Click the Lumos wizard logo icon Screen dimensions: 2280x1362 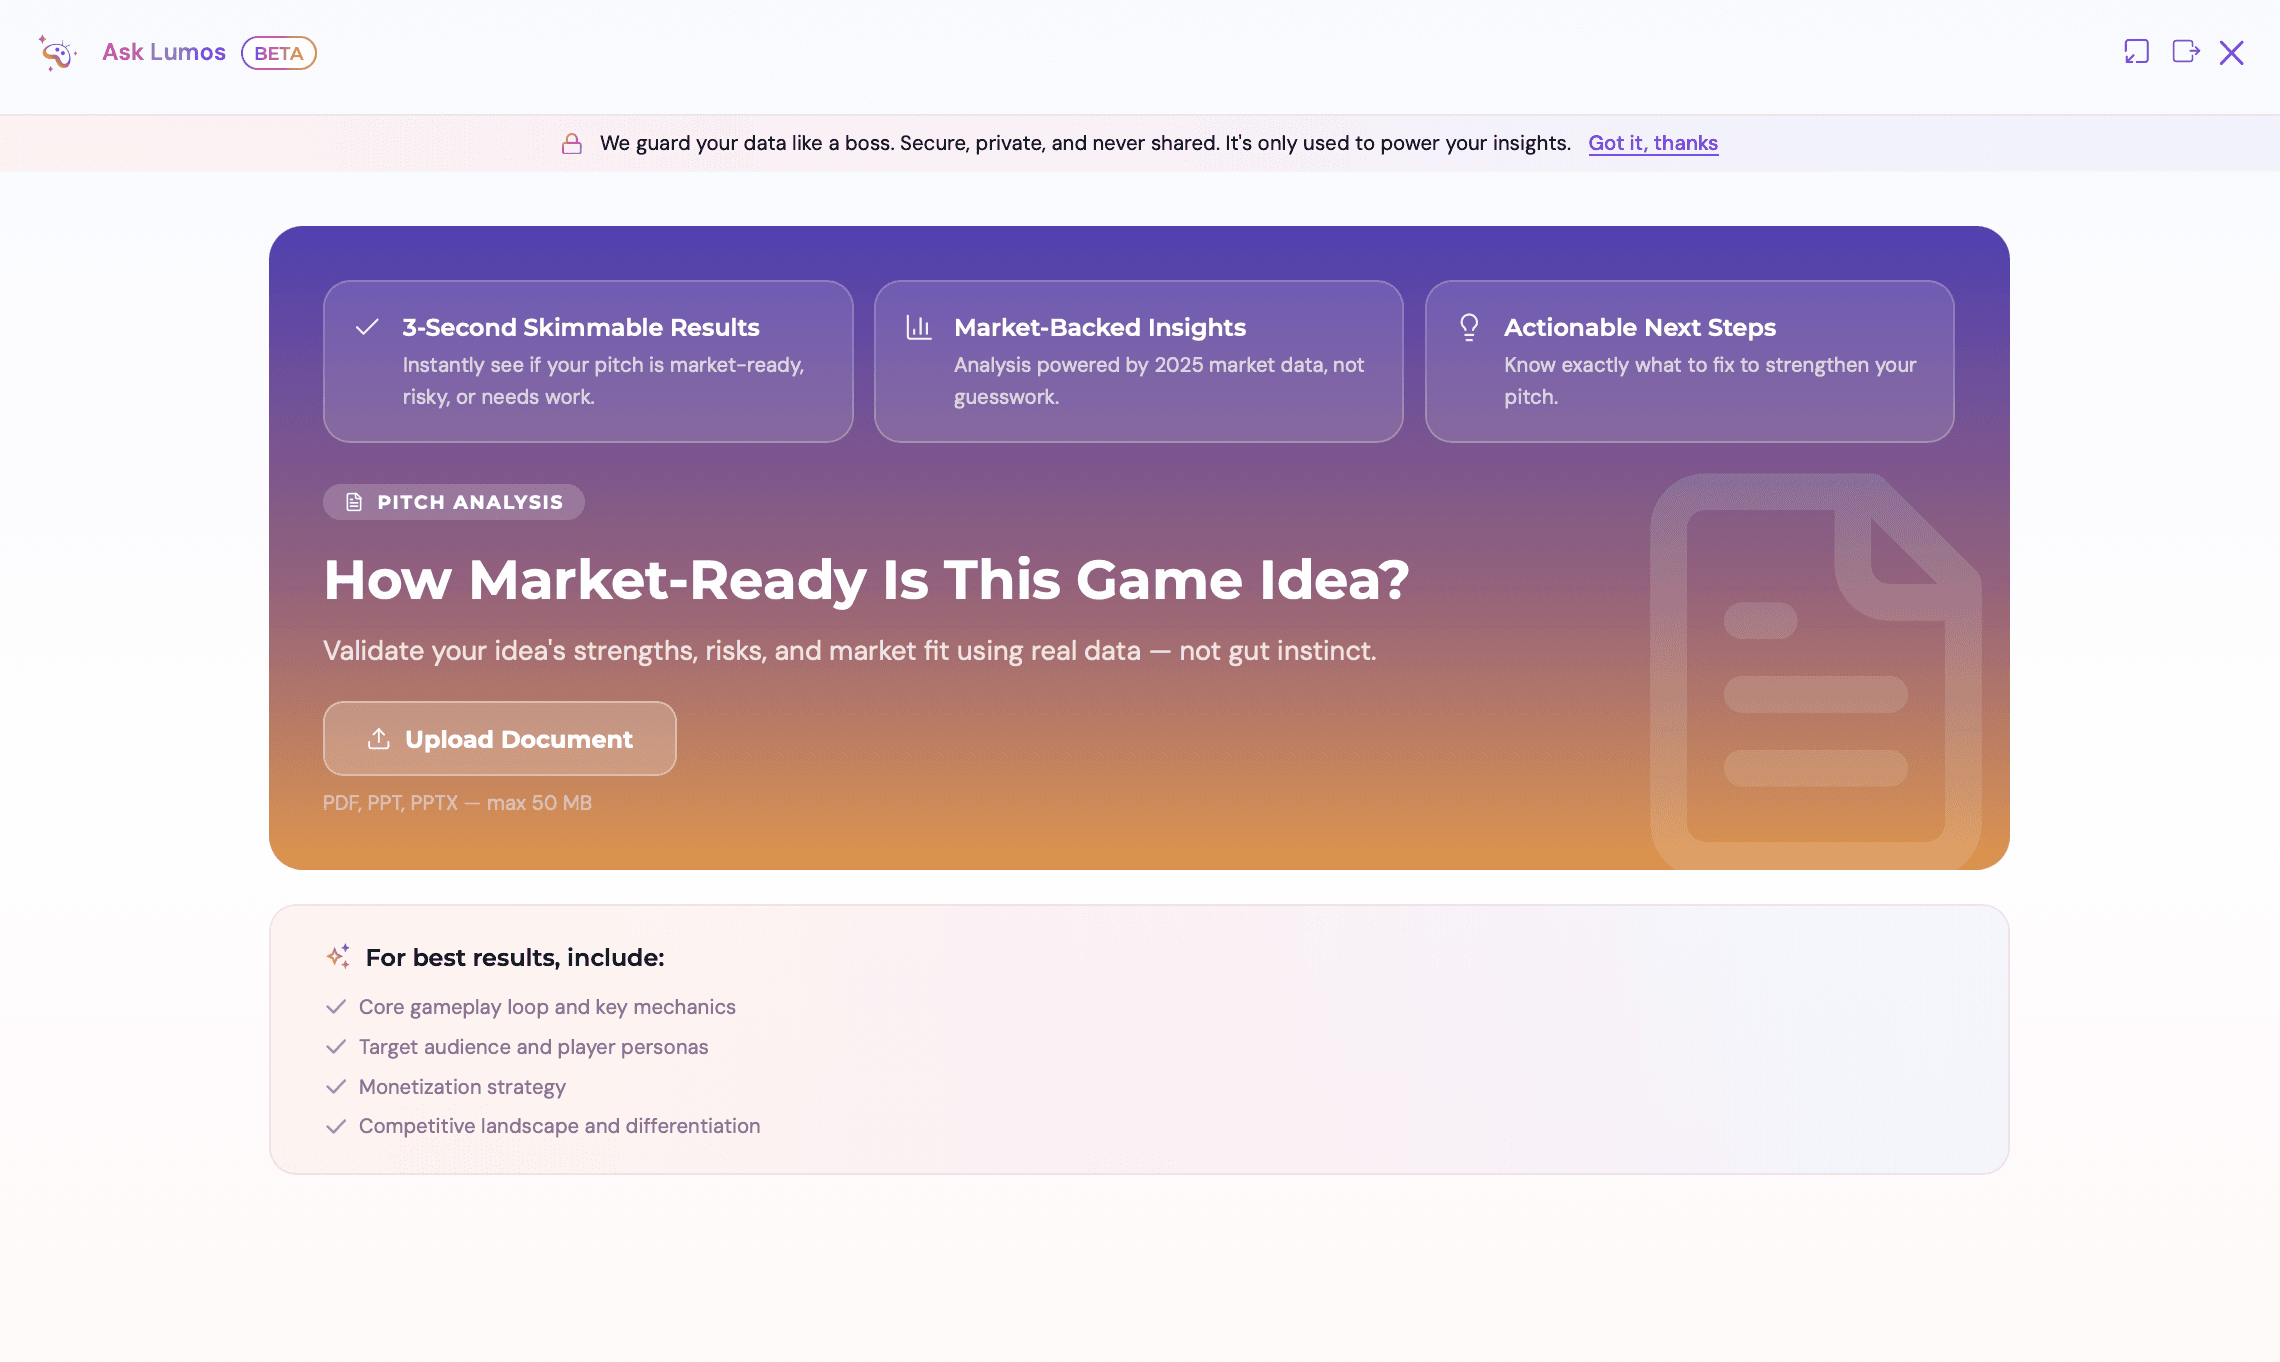coord(57,53)
